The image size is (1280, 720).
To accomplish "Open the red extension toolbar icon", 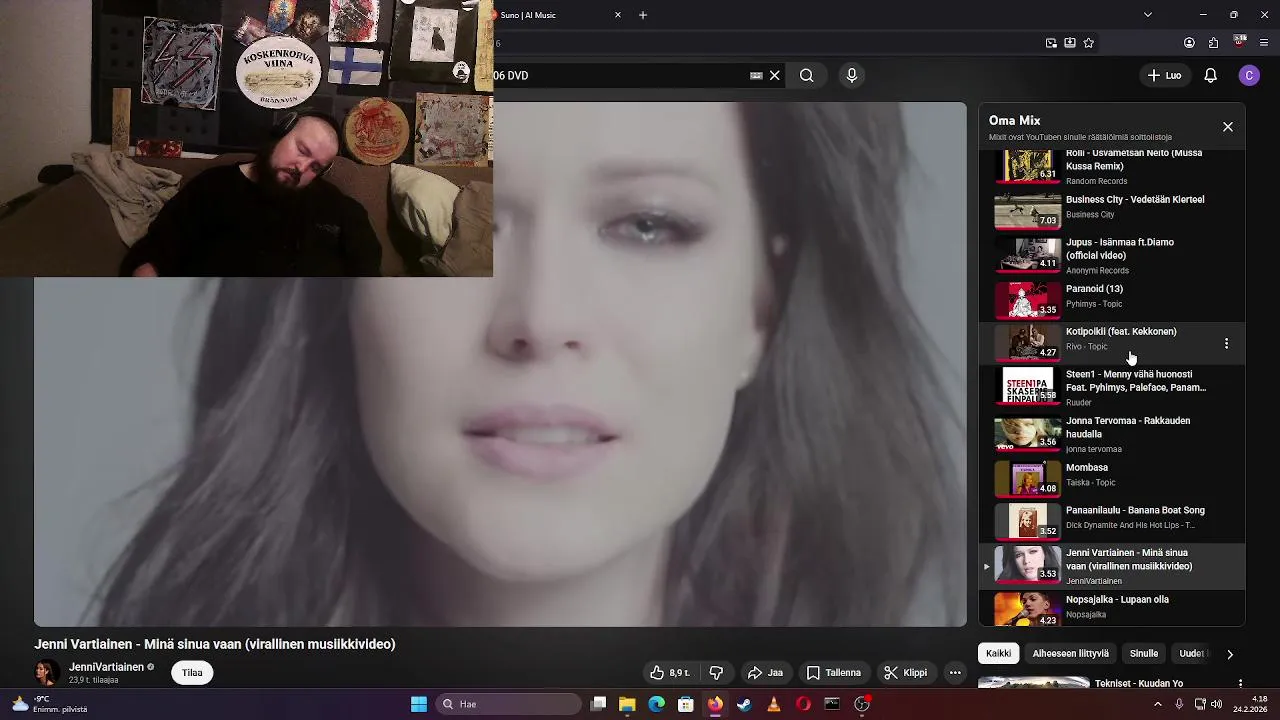I will point(1240,42).
